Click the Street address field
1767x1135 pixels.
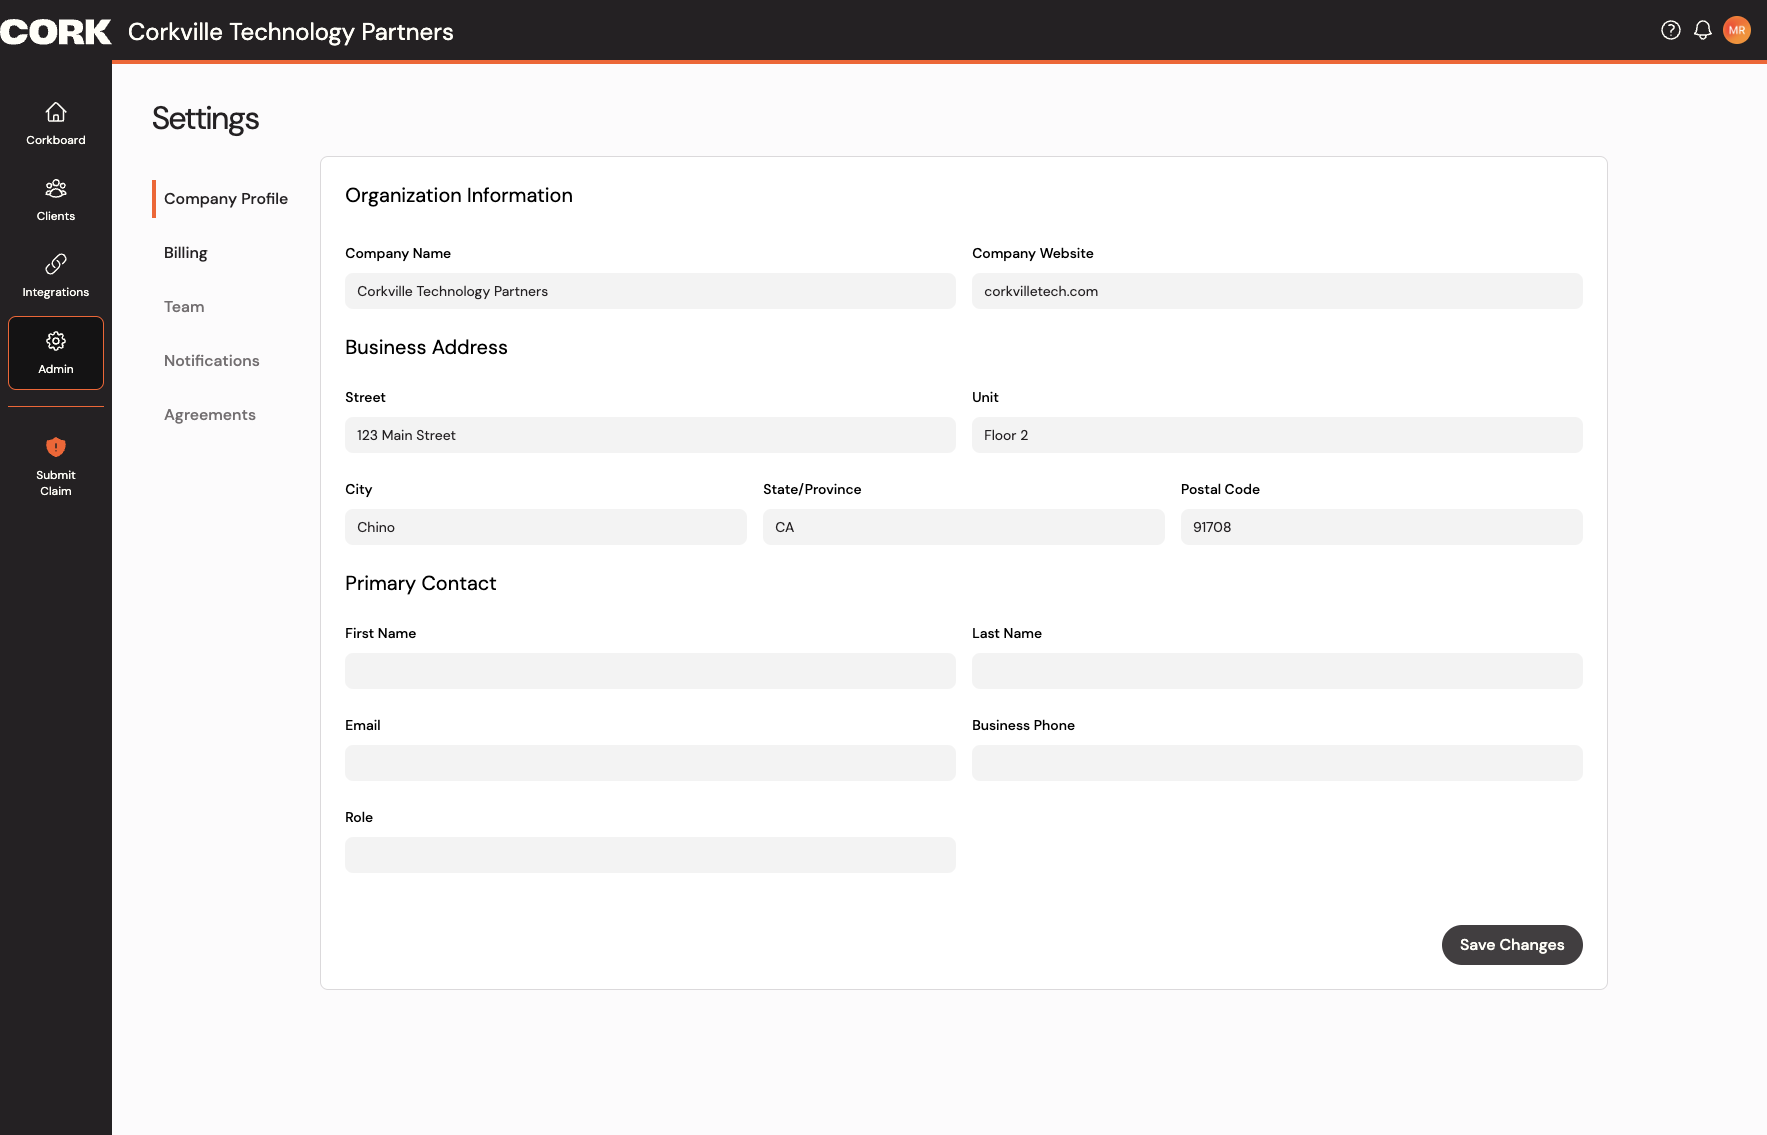click(650, 435)
